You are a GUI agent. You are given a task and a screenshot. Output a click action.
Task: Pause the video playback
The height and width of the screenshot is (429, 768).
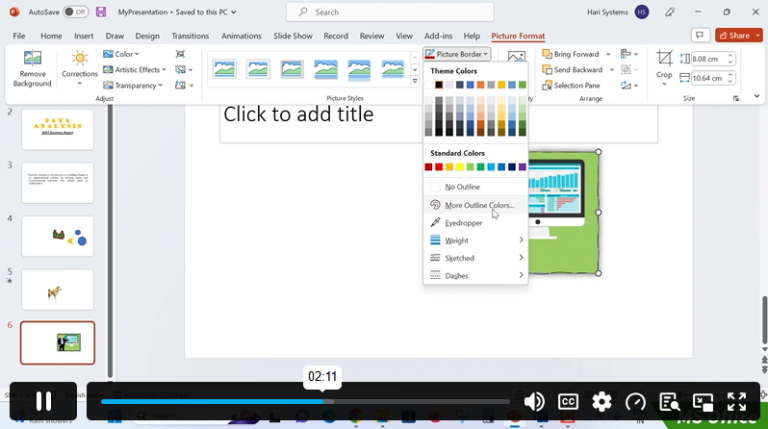[43, 401]
